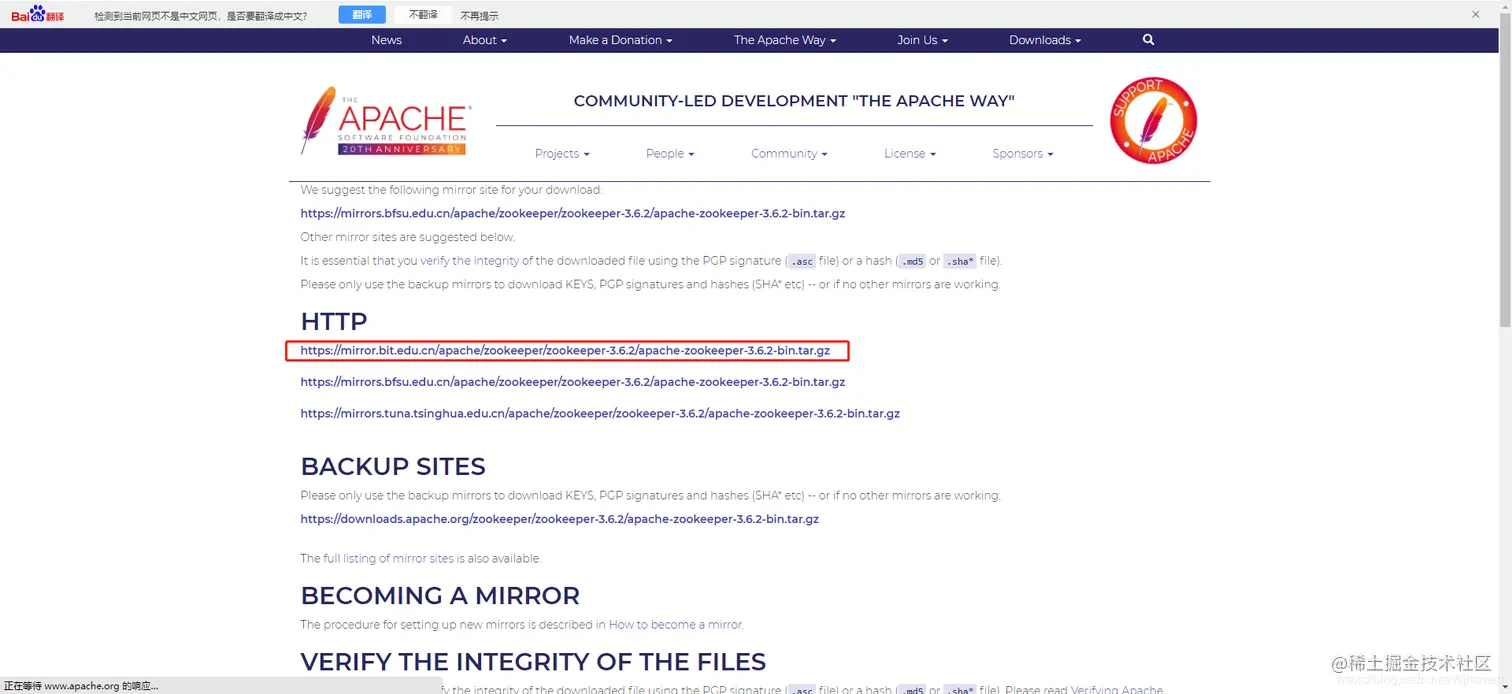Open the verify the integrity link
Image resolution: width=1512 pixels, height=694 pixels.
click(469, 261)
